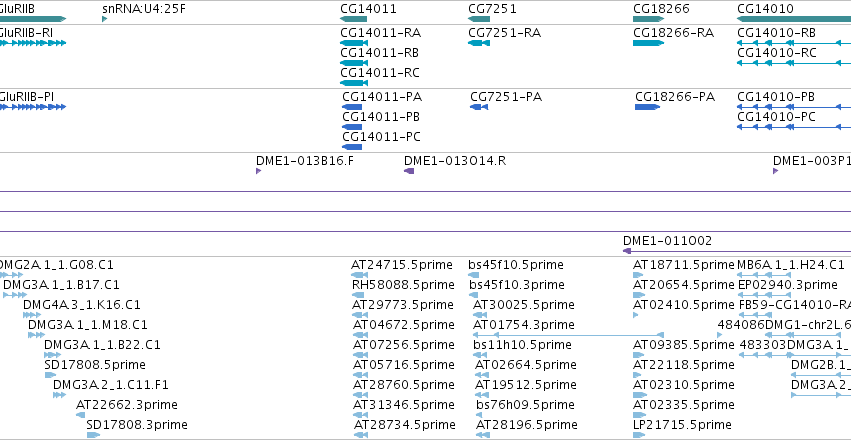Select EST DMG3A.2_1.C11.F1

[59, 395]
